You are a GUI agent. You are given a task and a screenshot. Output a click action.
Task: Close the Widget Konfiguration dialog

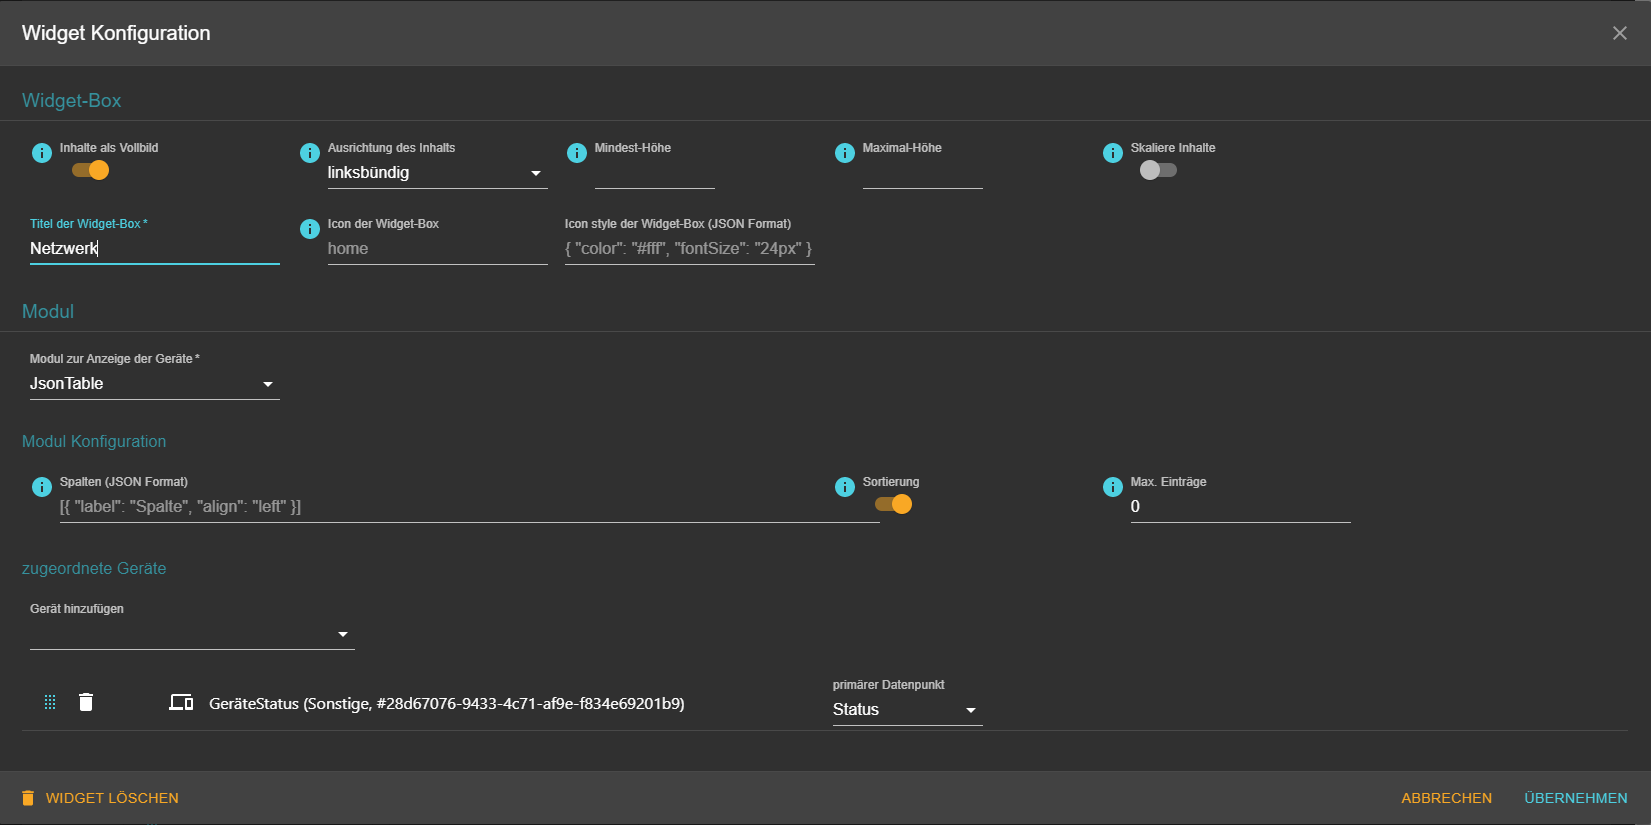click(1620, 33)
